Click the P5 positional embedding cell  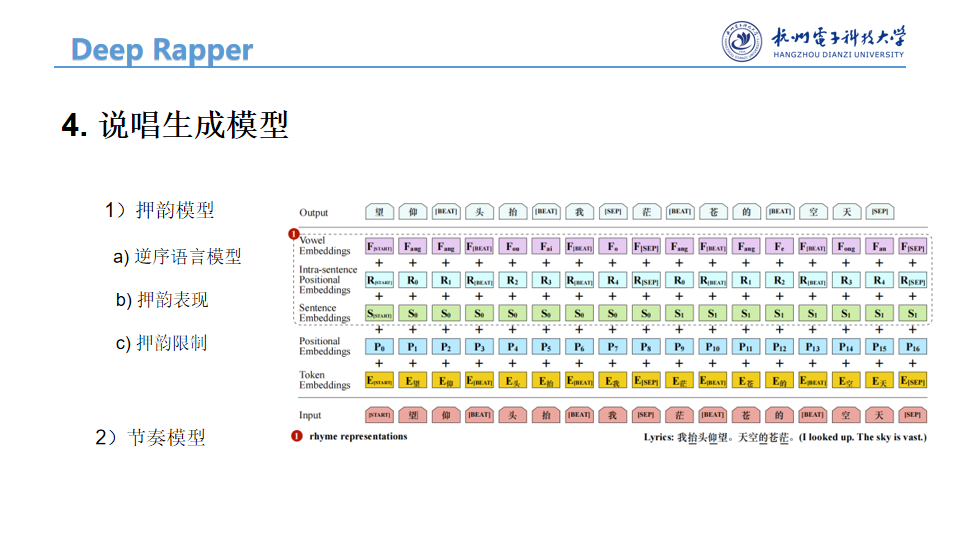click(x=546, y=347)
